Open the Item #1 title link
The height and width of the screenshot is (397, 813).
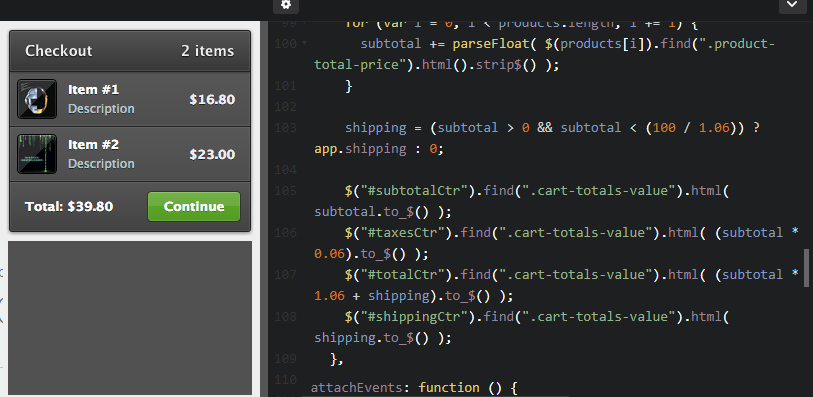[x=93, y=90]
